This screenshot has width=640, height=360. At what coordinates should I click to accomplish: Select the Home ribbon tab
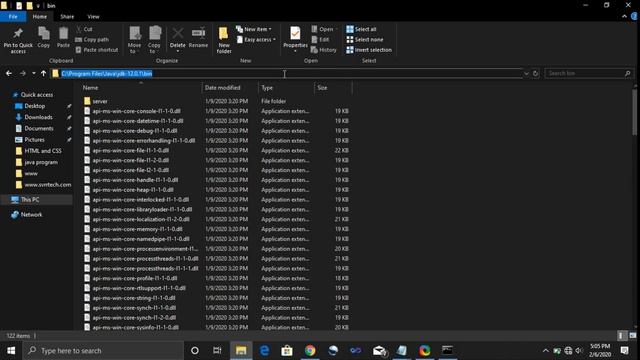pos(40,16)
